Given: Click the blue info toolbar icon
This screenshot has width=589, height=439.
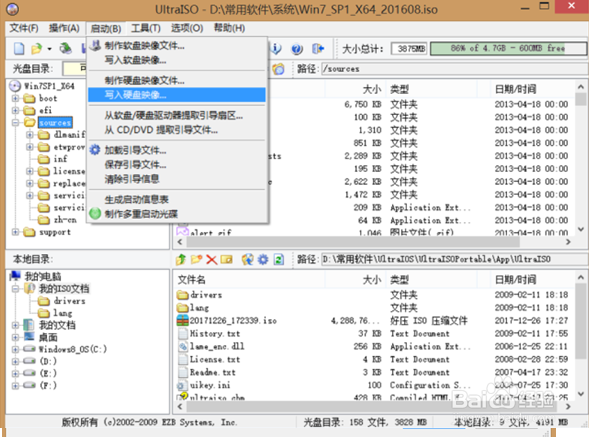Looking at the screenshot, I should click(276, 48).
